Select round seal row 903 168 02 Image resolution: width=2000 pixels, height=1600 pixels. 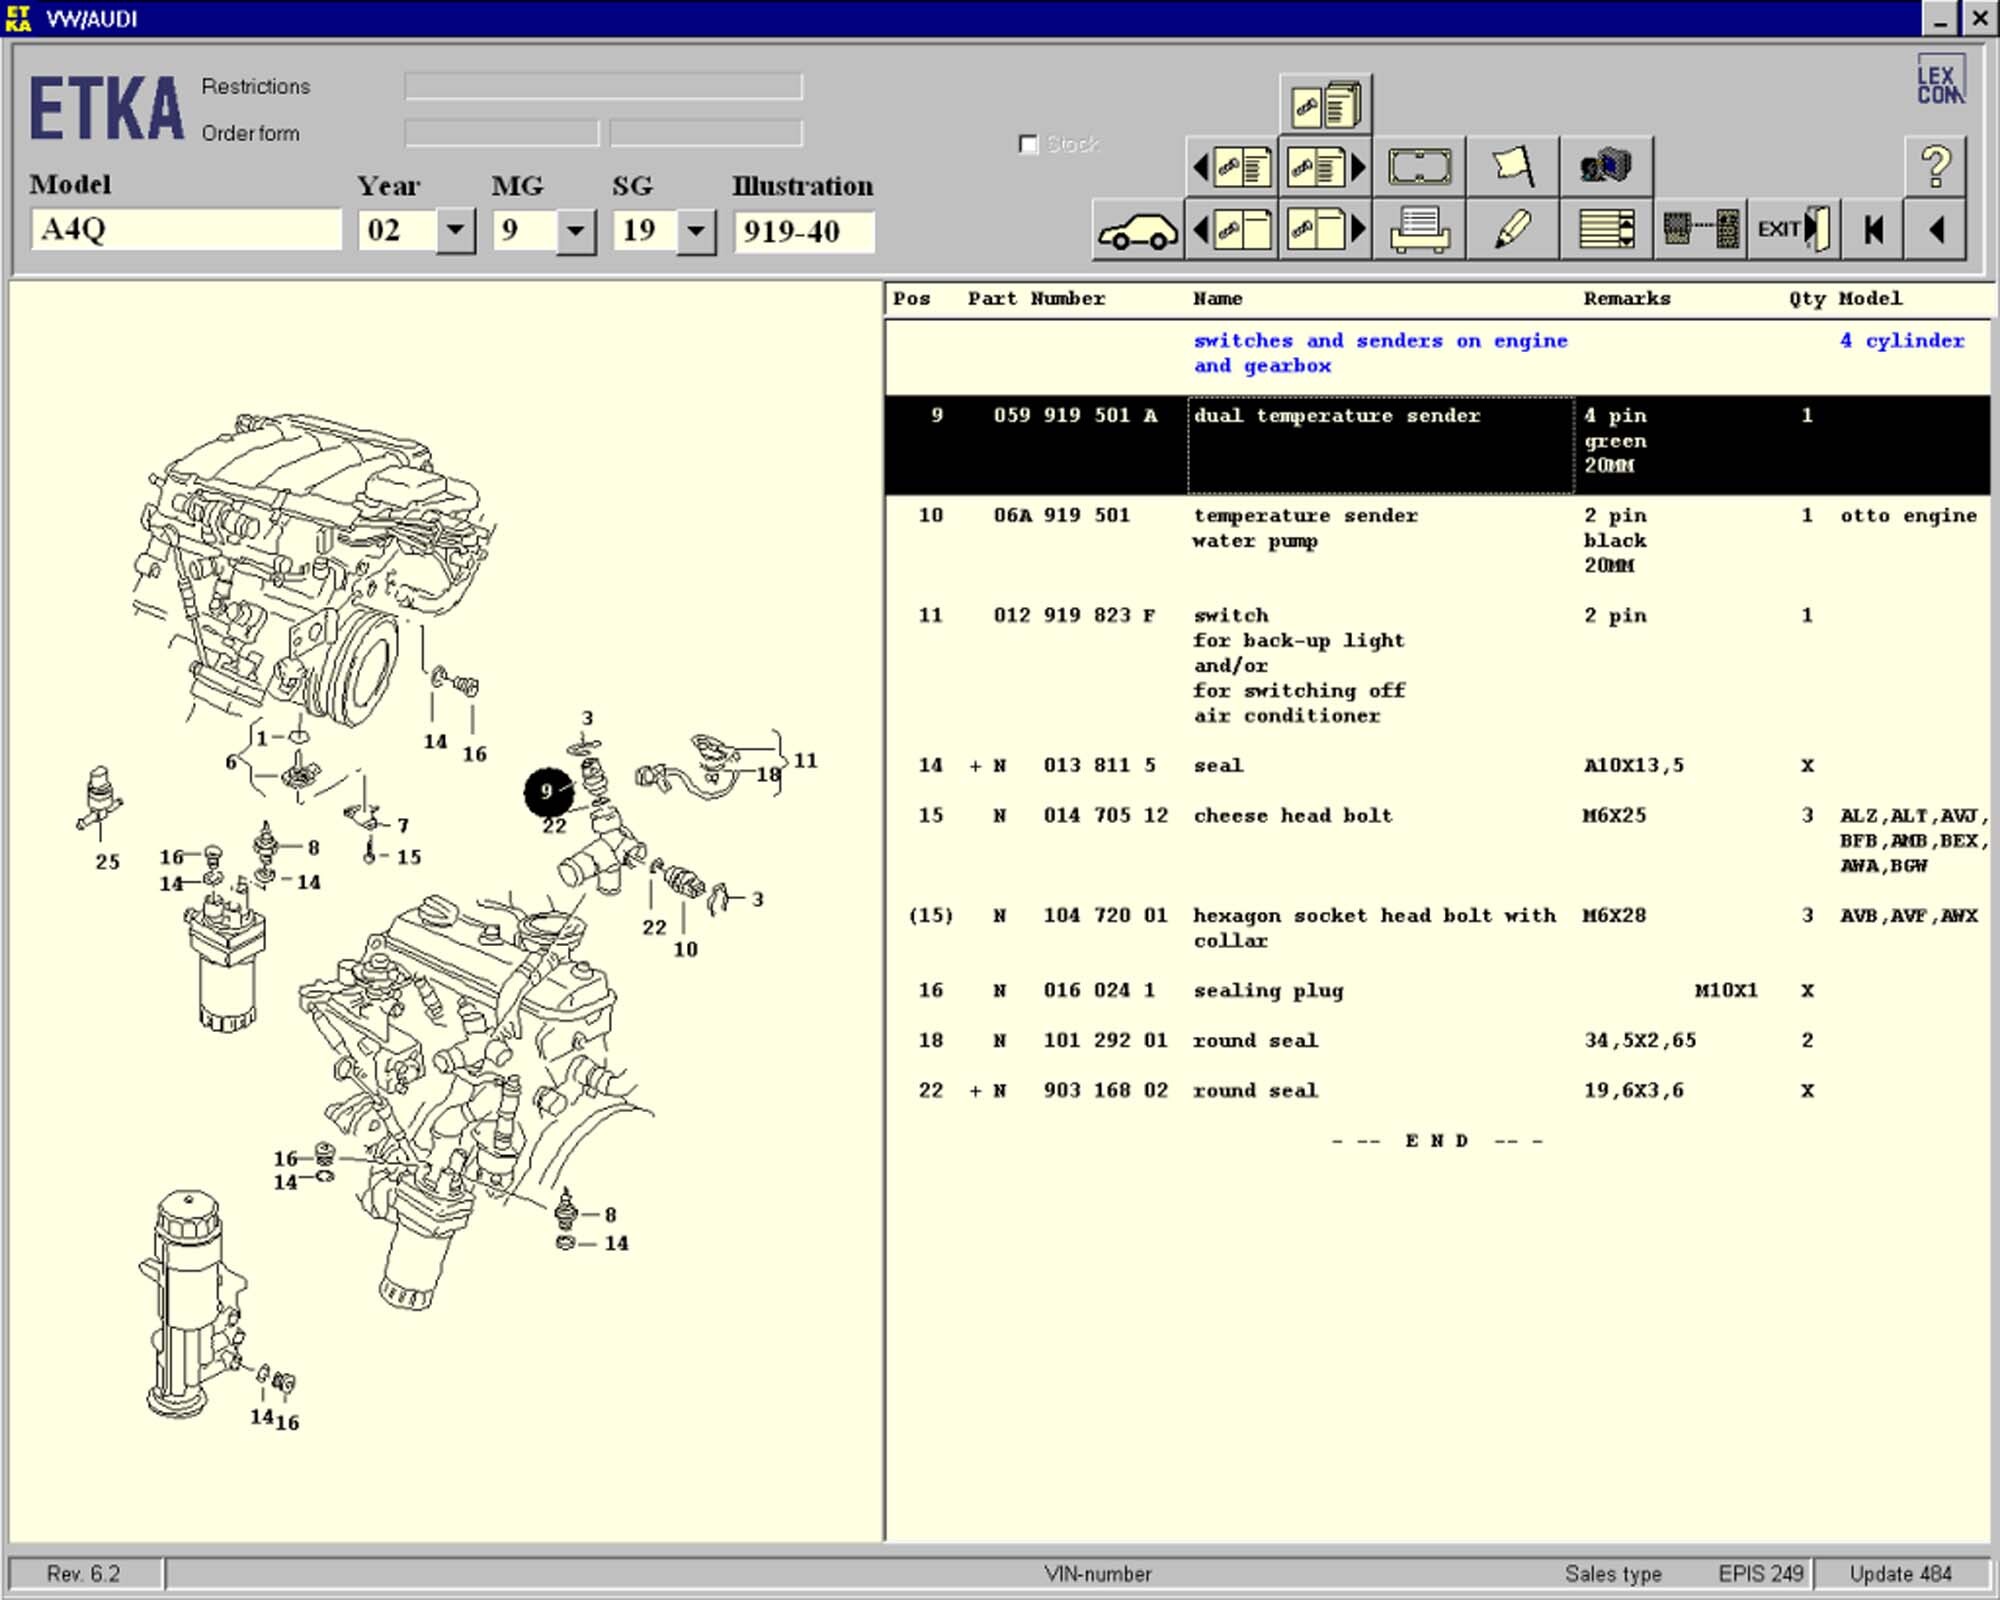[x=1437, y=1091]
